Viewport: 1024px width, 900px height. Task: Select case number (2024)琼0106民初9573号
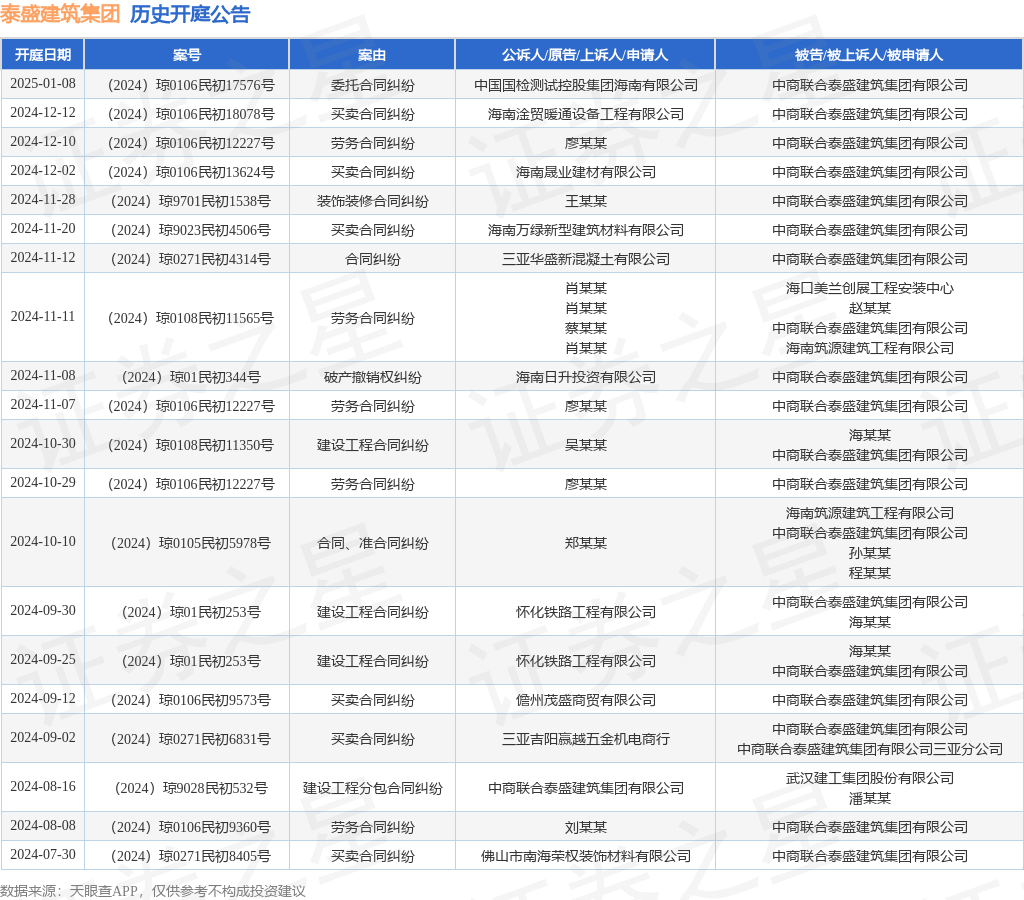click(191, 700)
